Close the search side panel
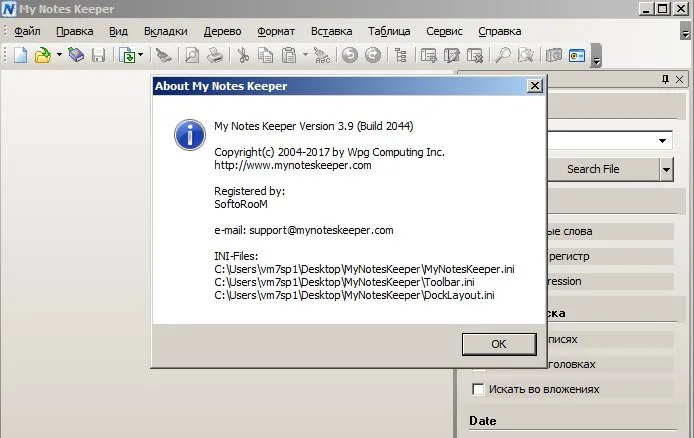694x438 pixels. point(680,79)
